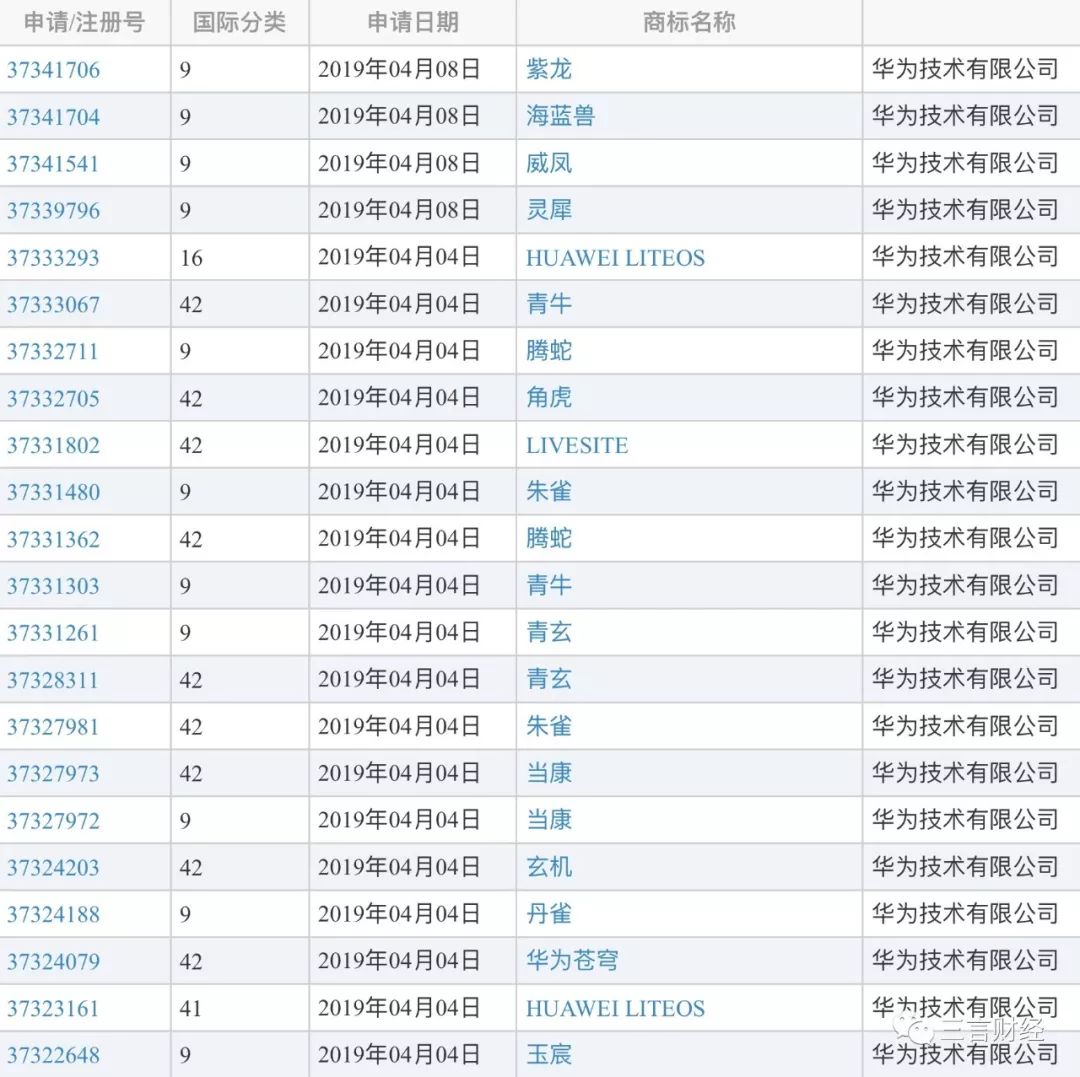Open application number 37331362 link
Screen dimensions: 1080x1077
[53, 538]
